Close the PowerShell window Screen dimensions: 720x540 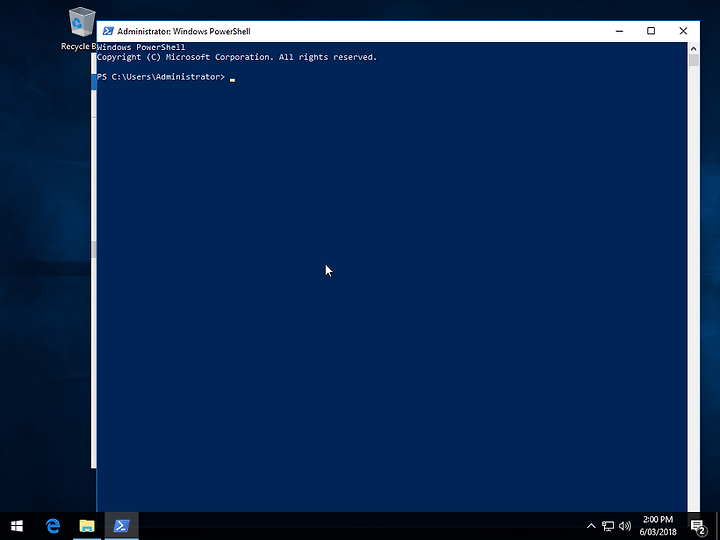(x=683, y=31)
